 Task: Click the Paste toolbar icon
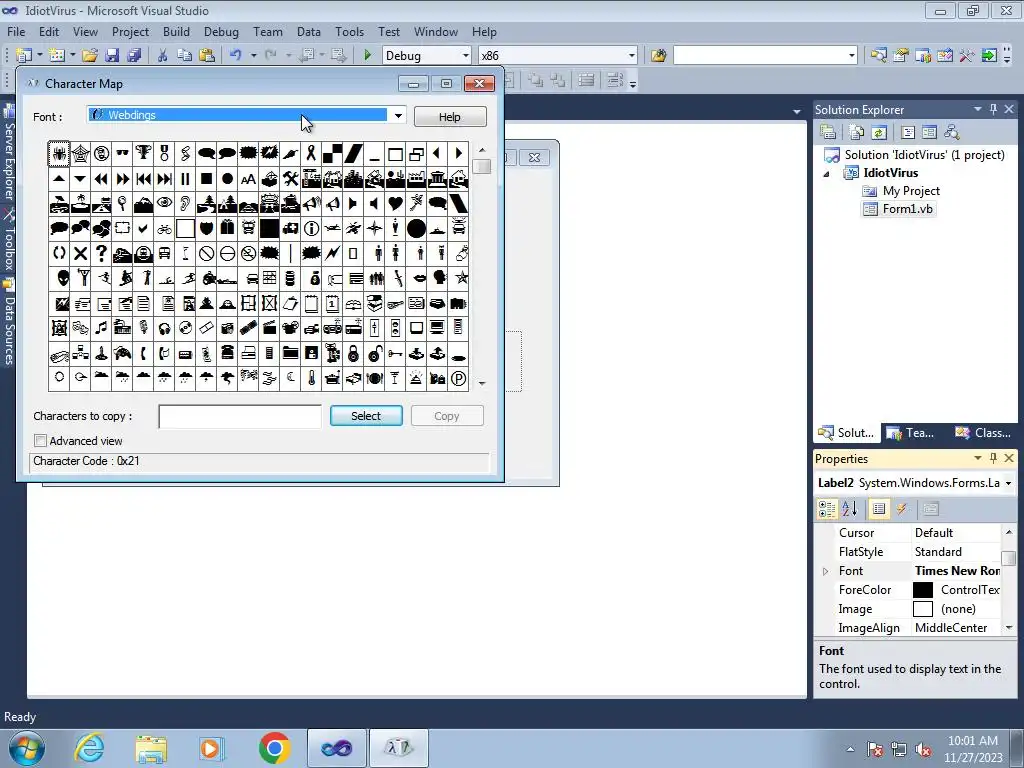(x=207, y=56)
